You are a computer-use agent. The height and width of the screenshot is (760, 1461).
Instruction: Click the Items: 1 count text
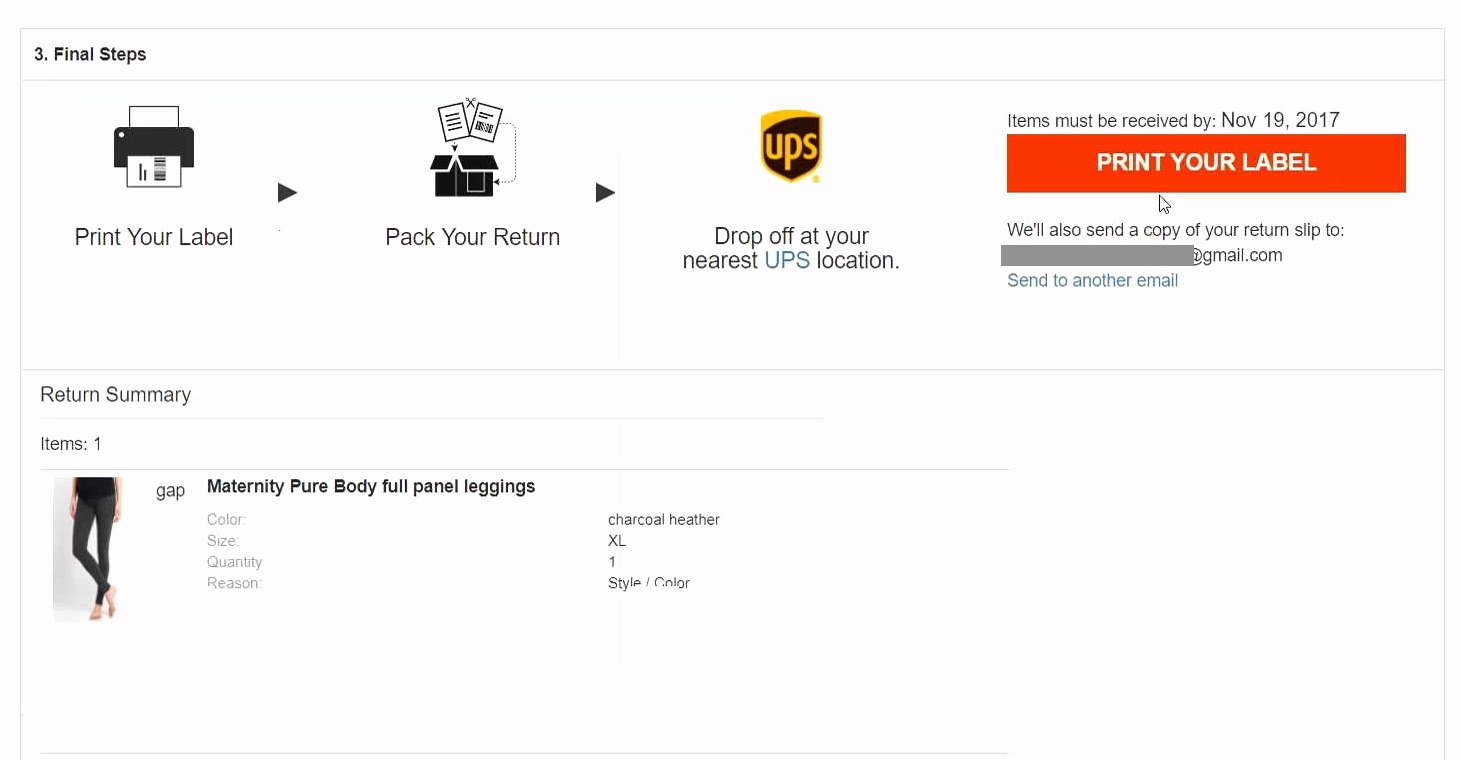[71, 444]
